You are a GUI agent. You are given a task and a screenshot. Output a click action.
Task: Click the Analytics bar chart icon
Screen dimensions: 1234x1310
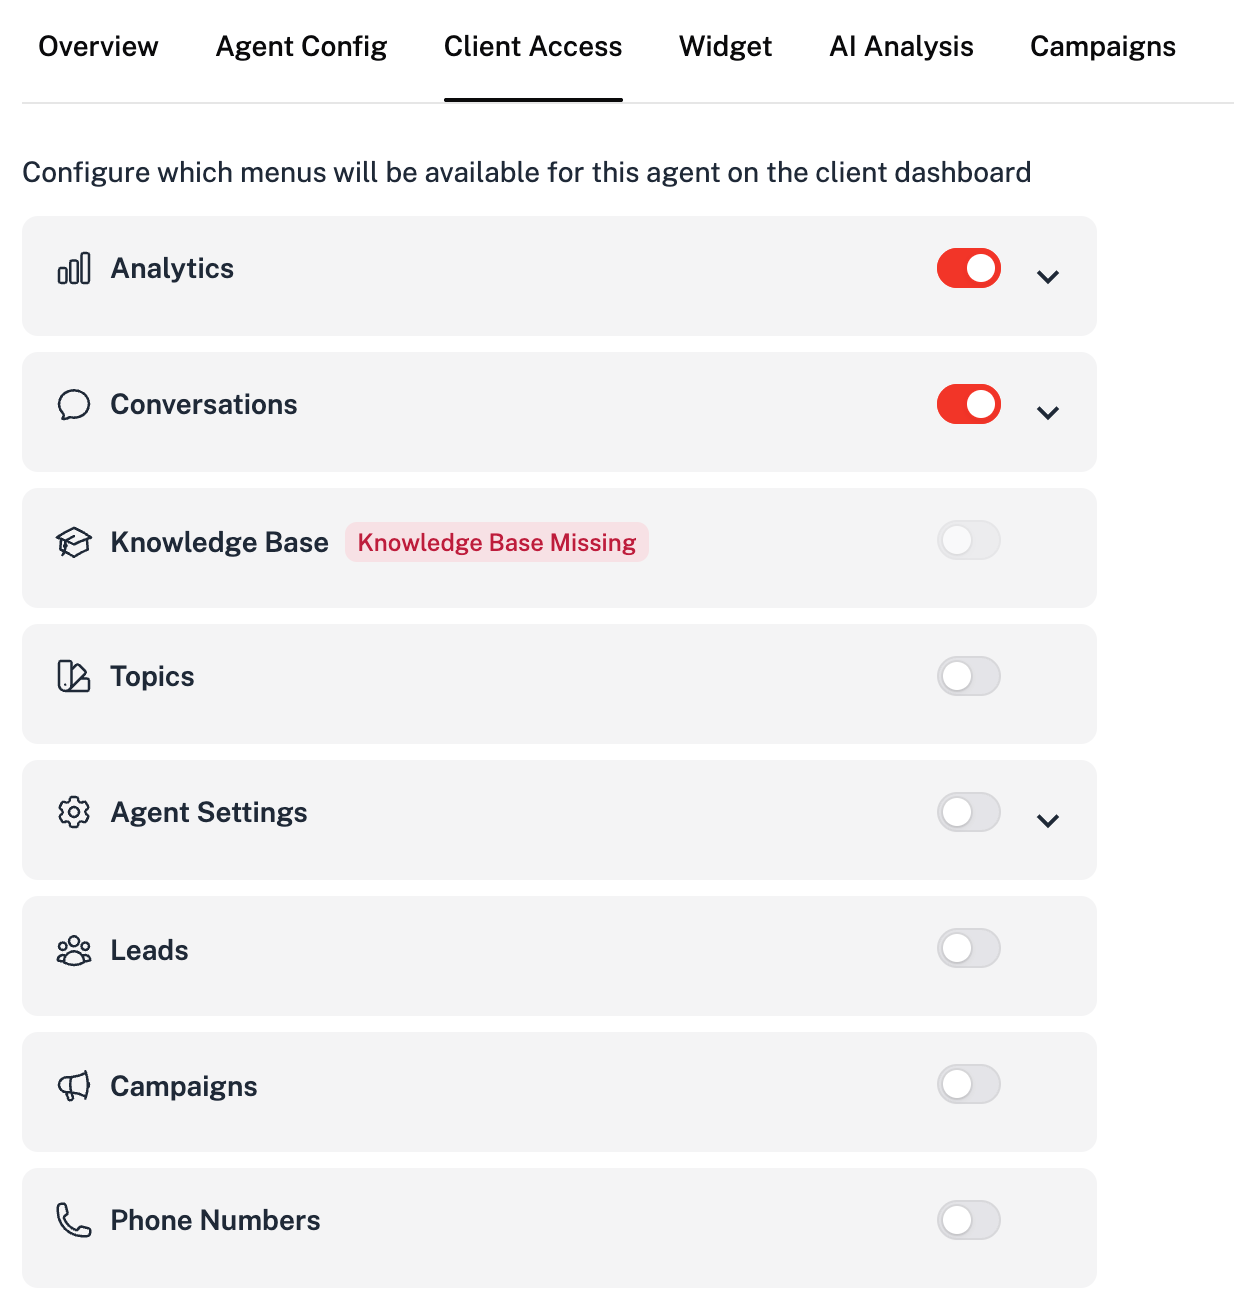74,269
